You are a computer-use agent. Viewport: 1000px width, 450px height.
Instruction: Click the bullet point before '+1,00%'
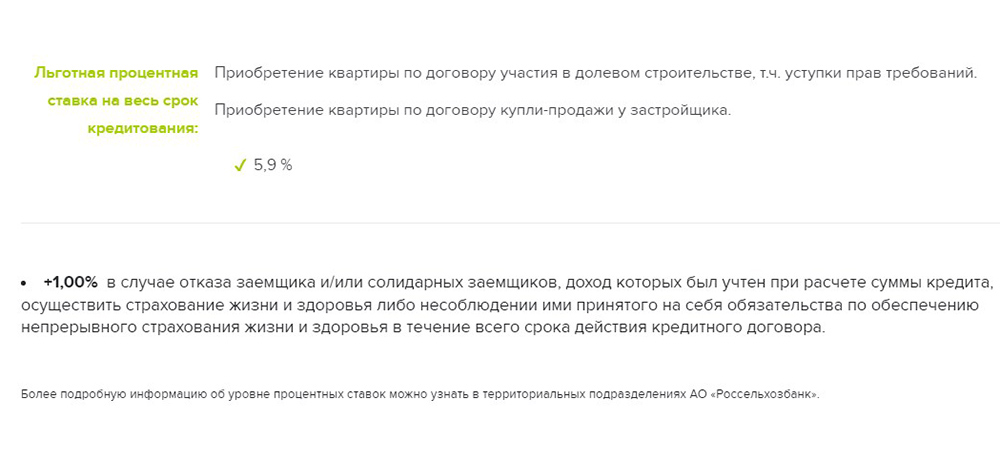click(x=25, y=283)
